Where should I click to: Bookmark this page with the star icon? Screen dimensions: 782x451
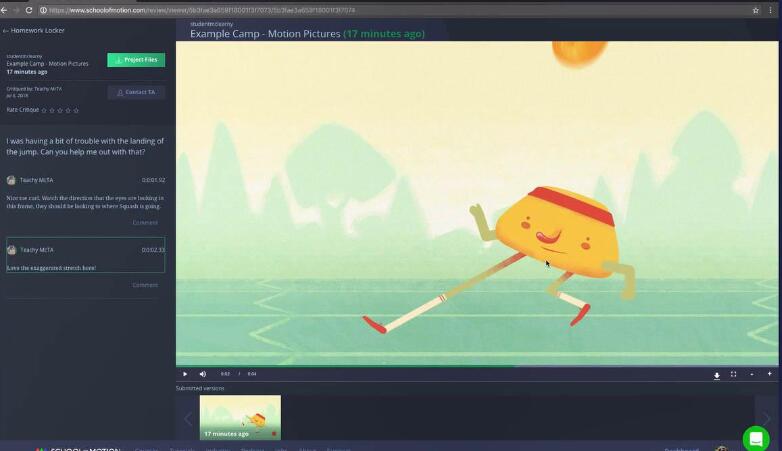tap(755, 10)
